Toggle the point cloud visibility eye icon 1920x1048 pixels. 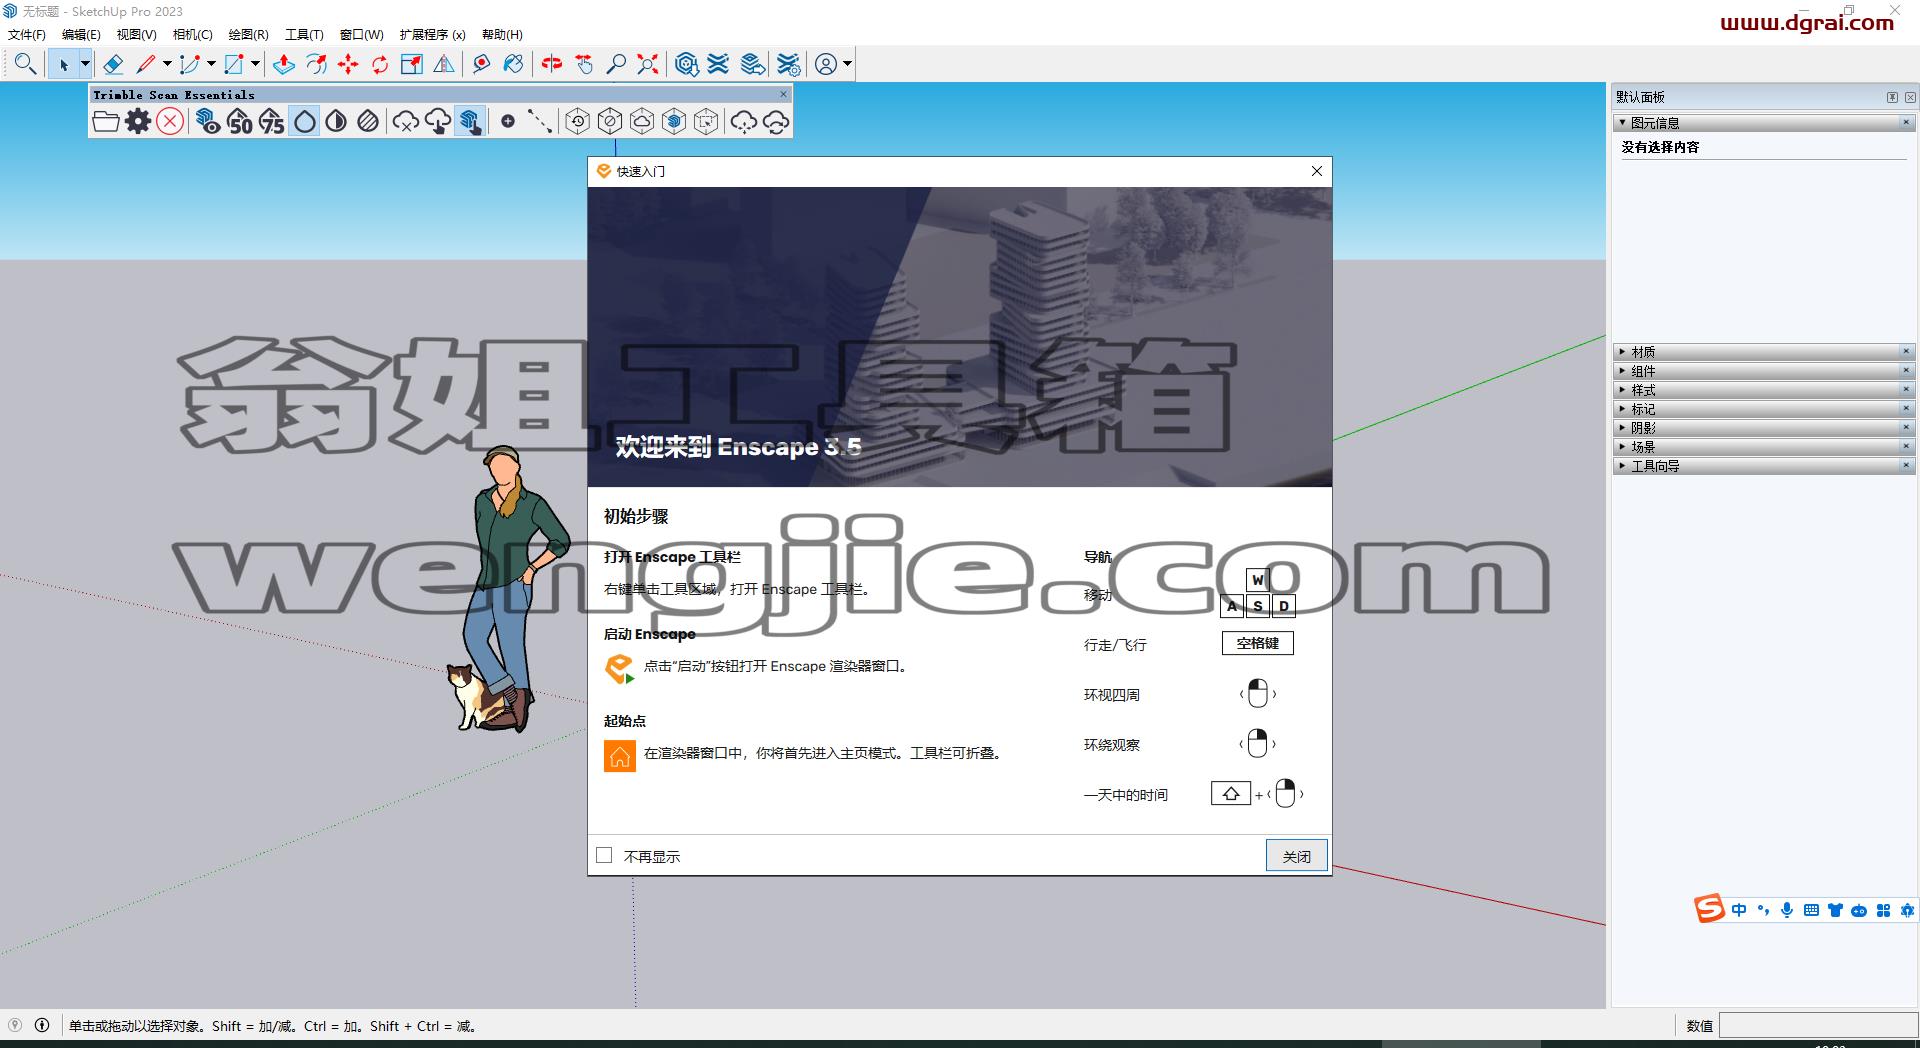208,122
